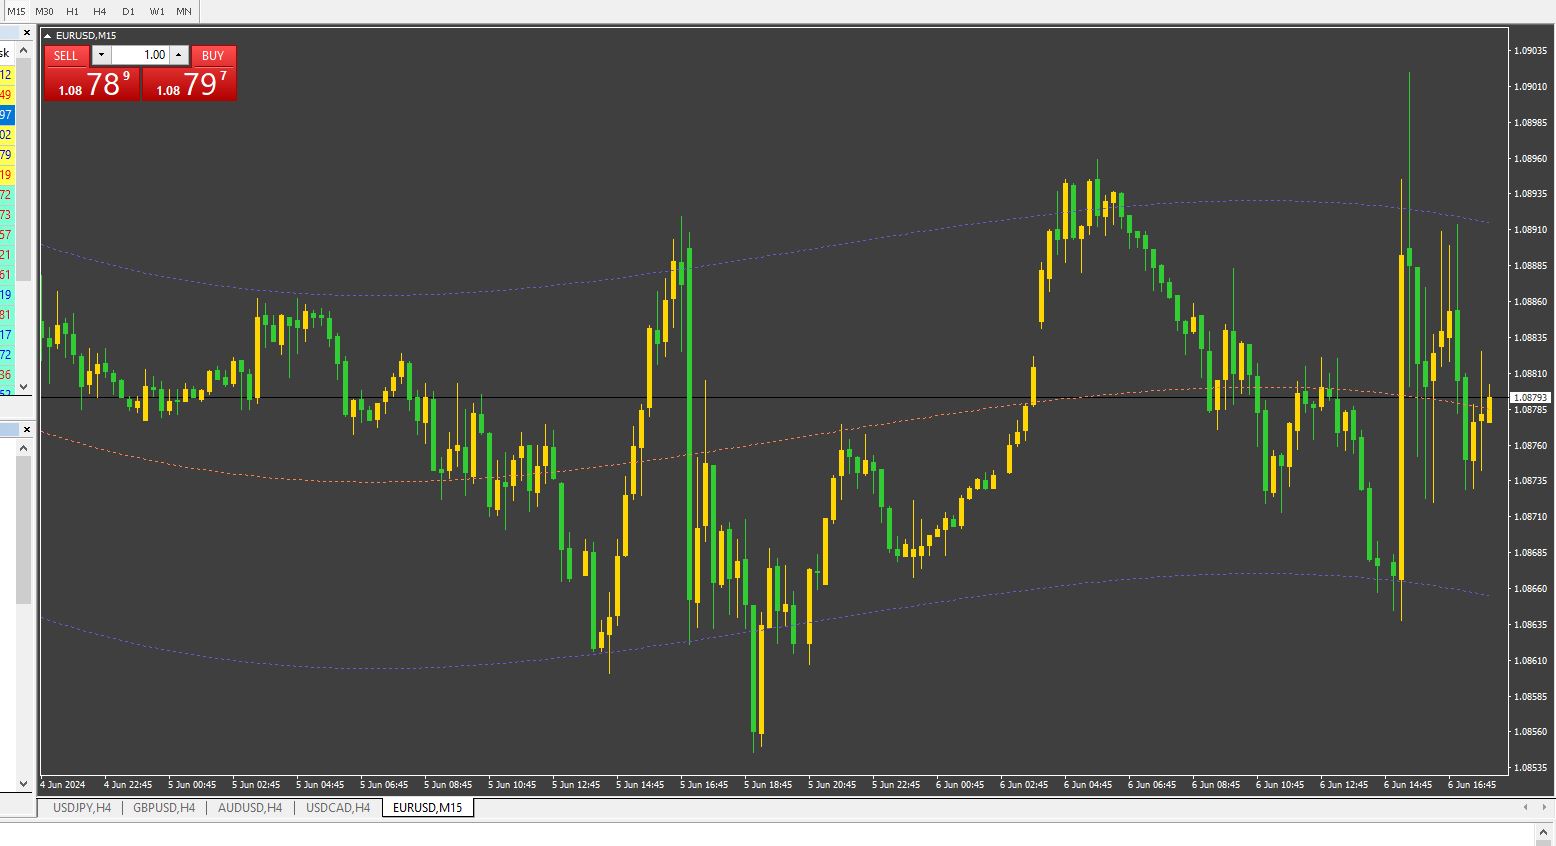The image size is (1556, 846).
Task: Open the GBPUSD,H4 chart tab
Action: point(164,807)
